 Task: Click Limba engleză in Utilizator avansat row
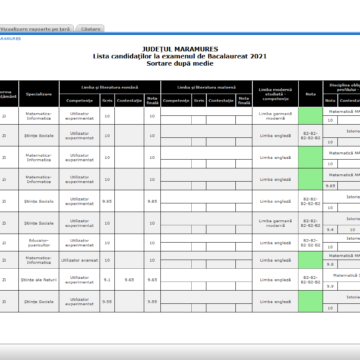click(275, 260)
